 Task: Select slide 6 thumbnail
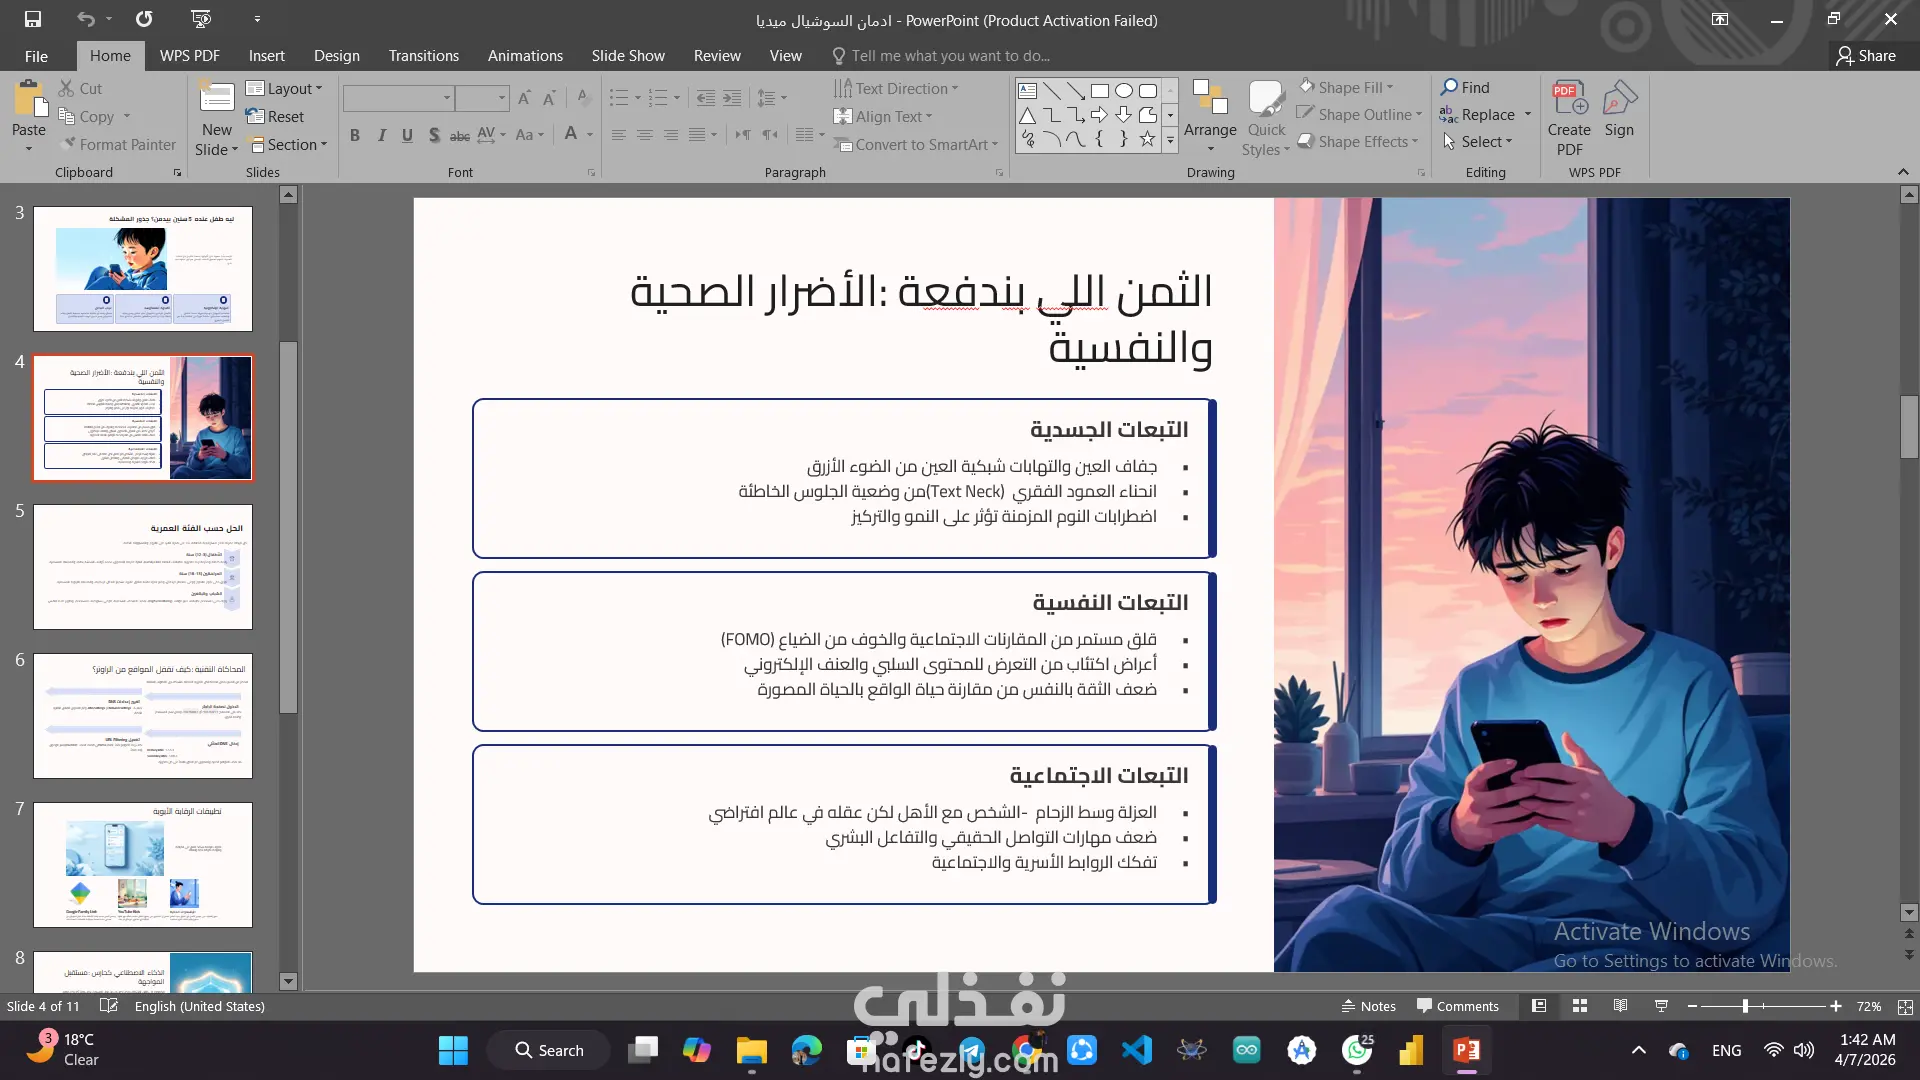(x=143, y=716)
